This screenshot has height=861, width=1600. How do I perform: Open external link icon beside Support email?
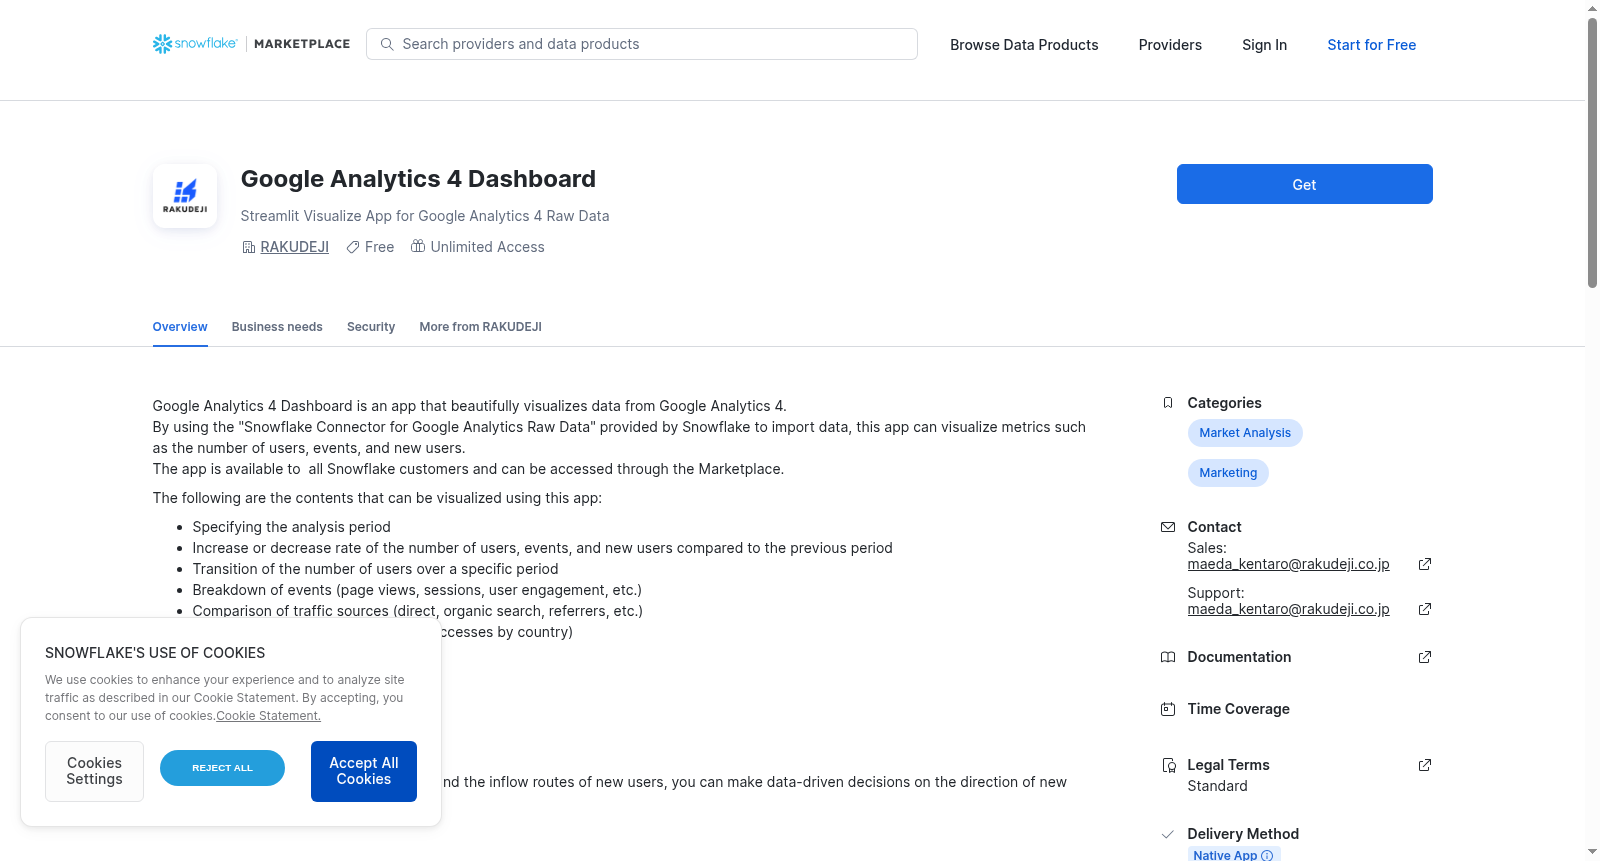(x=1425, y=609)
